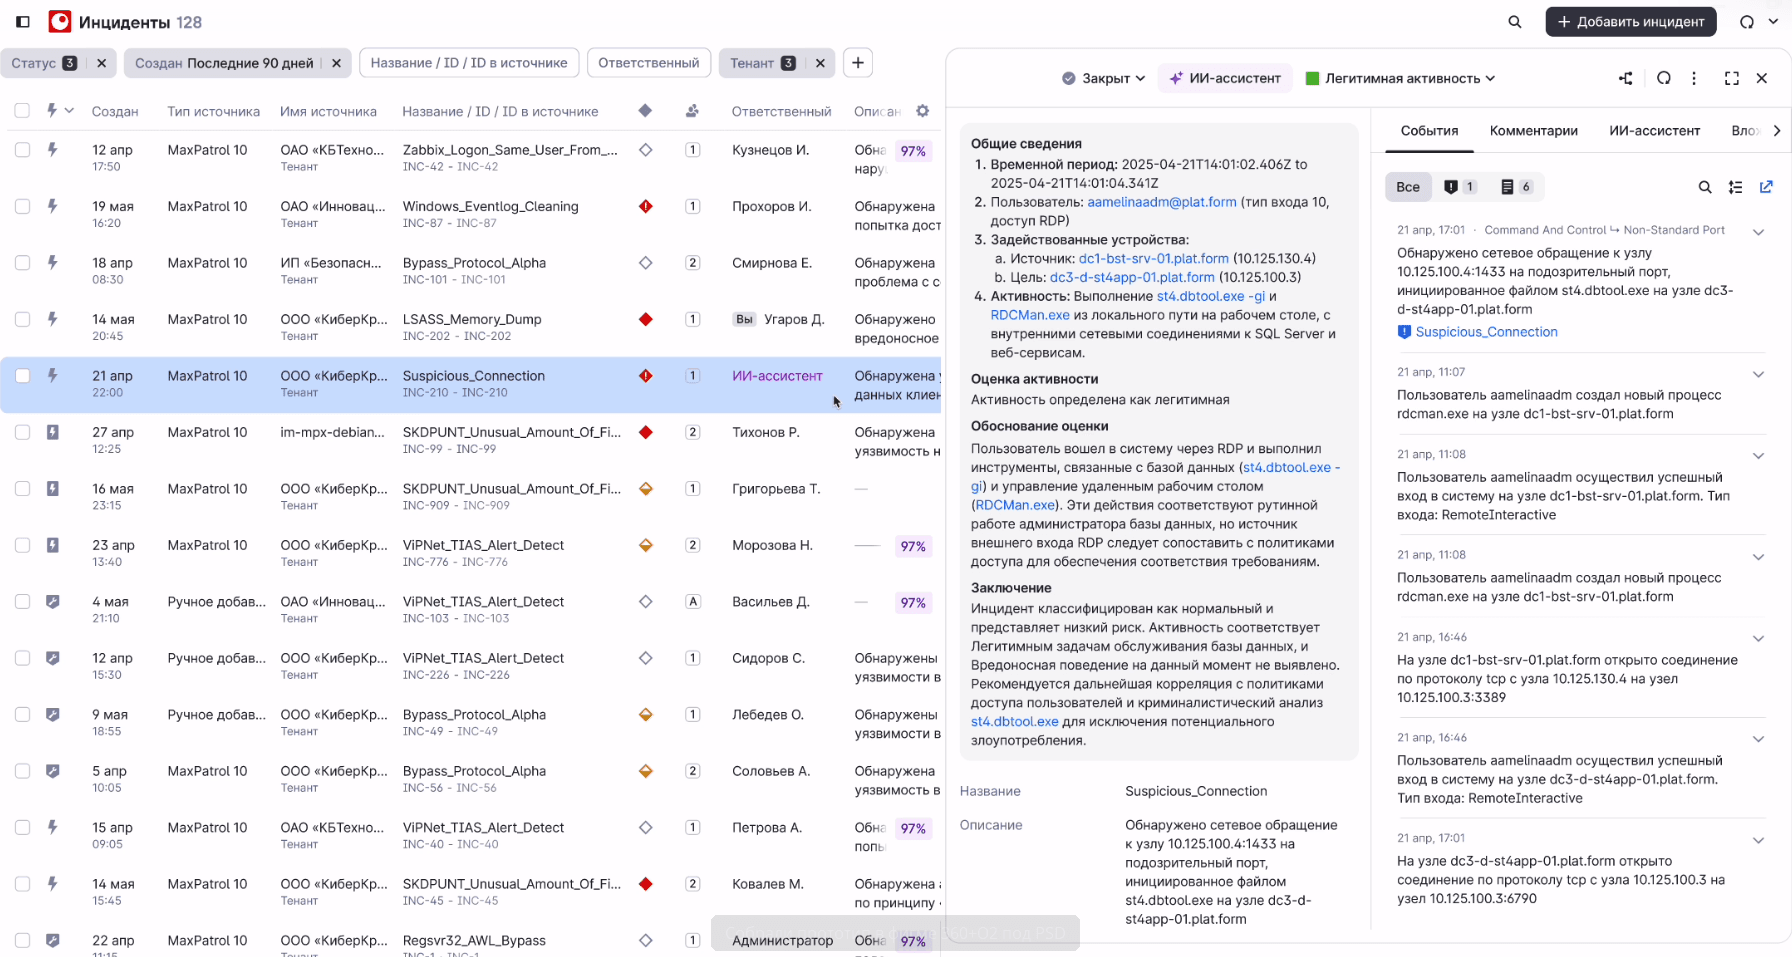Screen dimensions: 1792x957
Task: Open global search via magnifier icon in top bar
Action: [x=1514, y=21]
